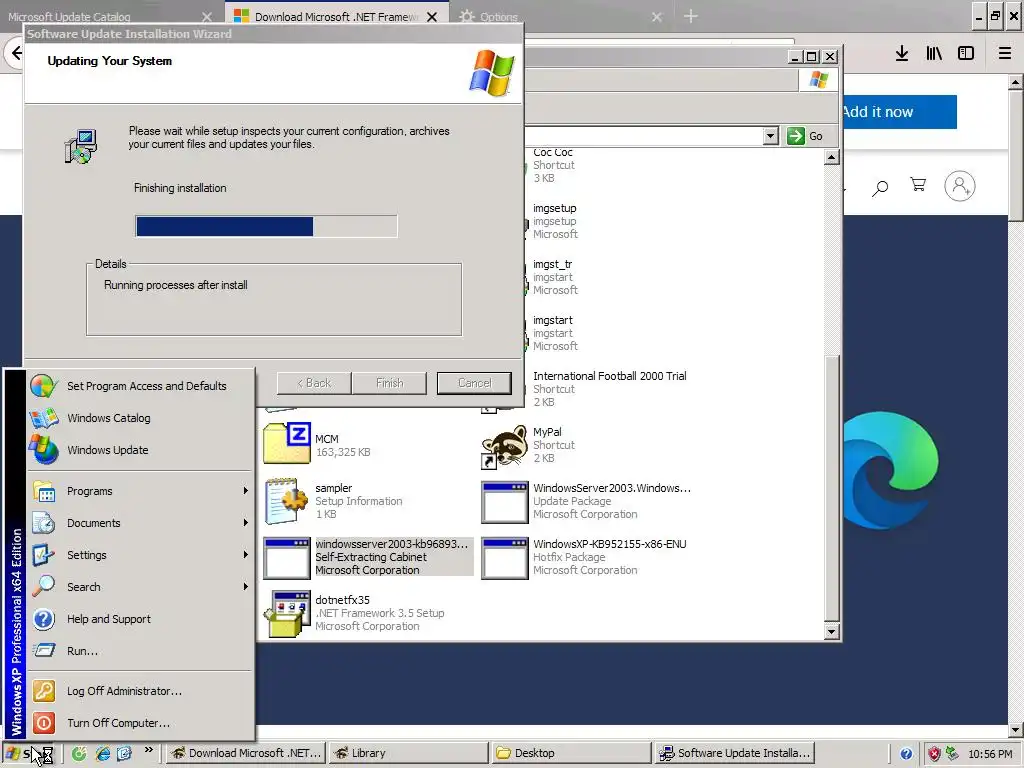Click the imgsetup file name
The width and height of the screenshot is (1024, 768).
[554, 208]
